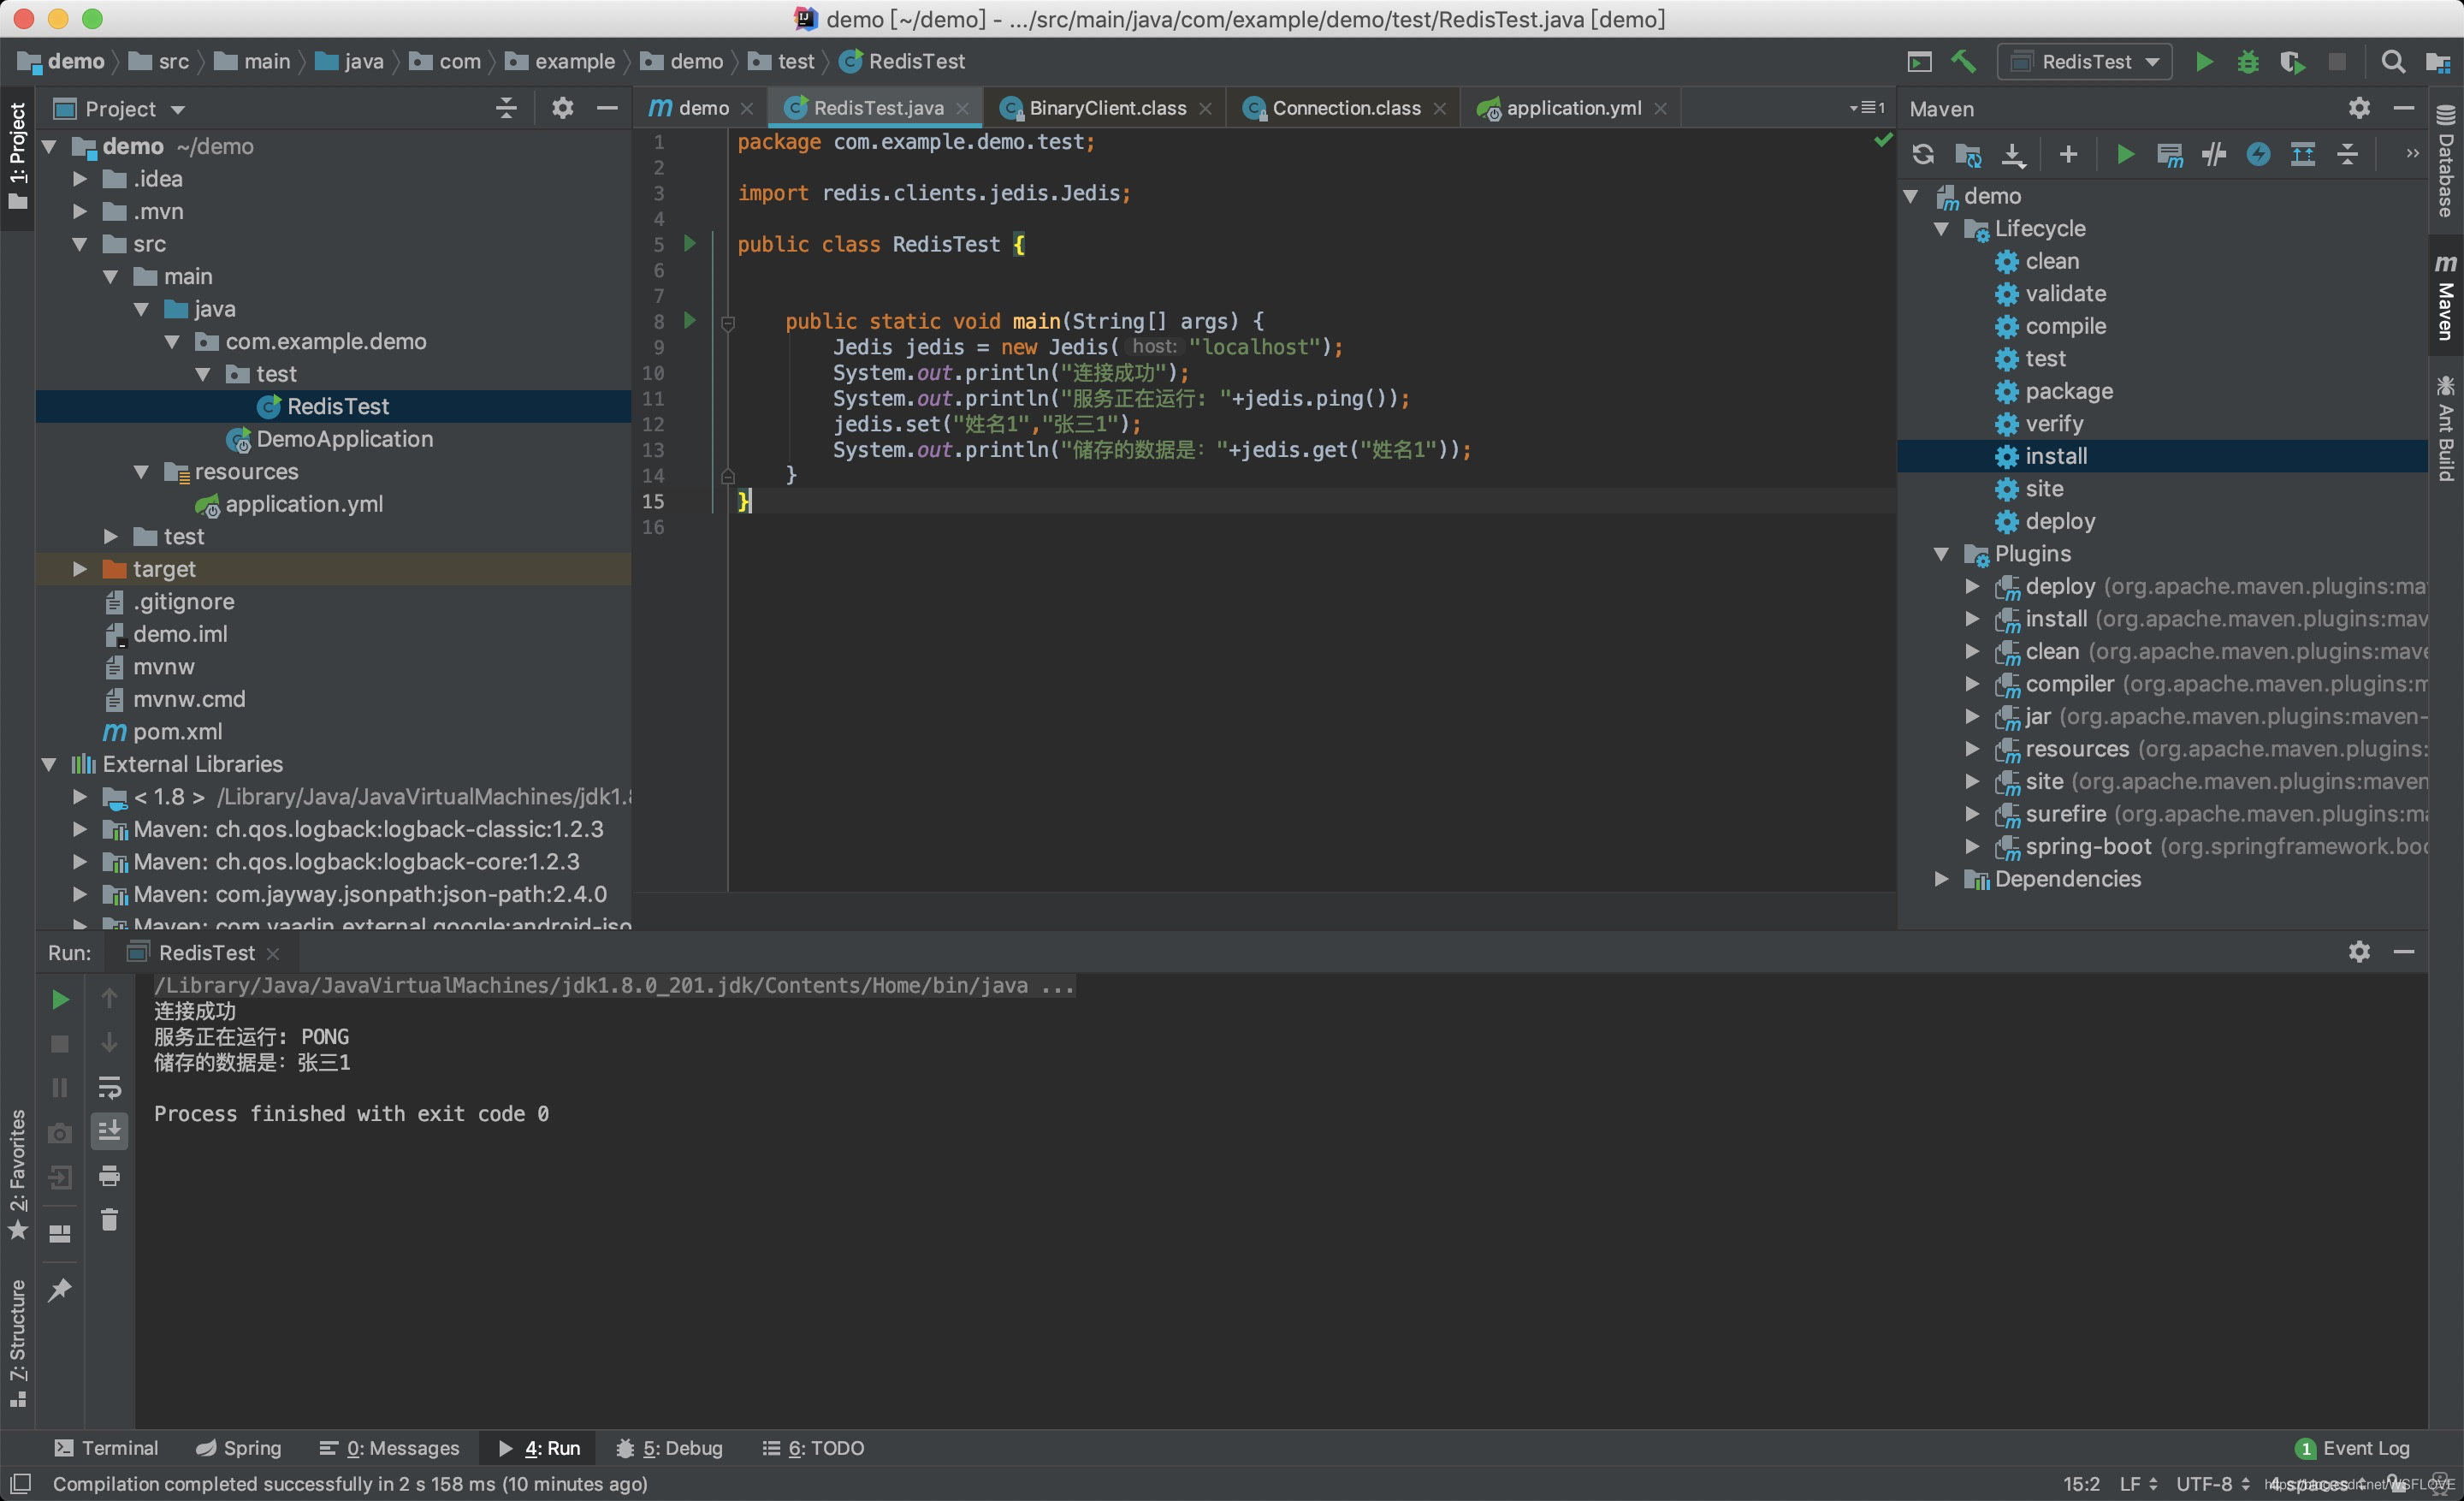Image resolution: width=2464 pixels, height=1501 pixels.
Task: Open 0: Messages tool window
Action: (x=389, y=1448)
